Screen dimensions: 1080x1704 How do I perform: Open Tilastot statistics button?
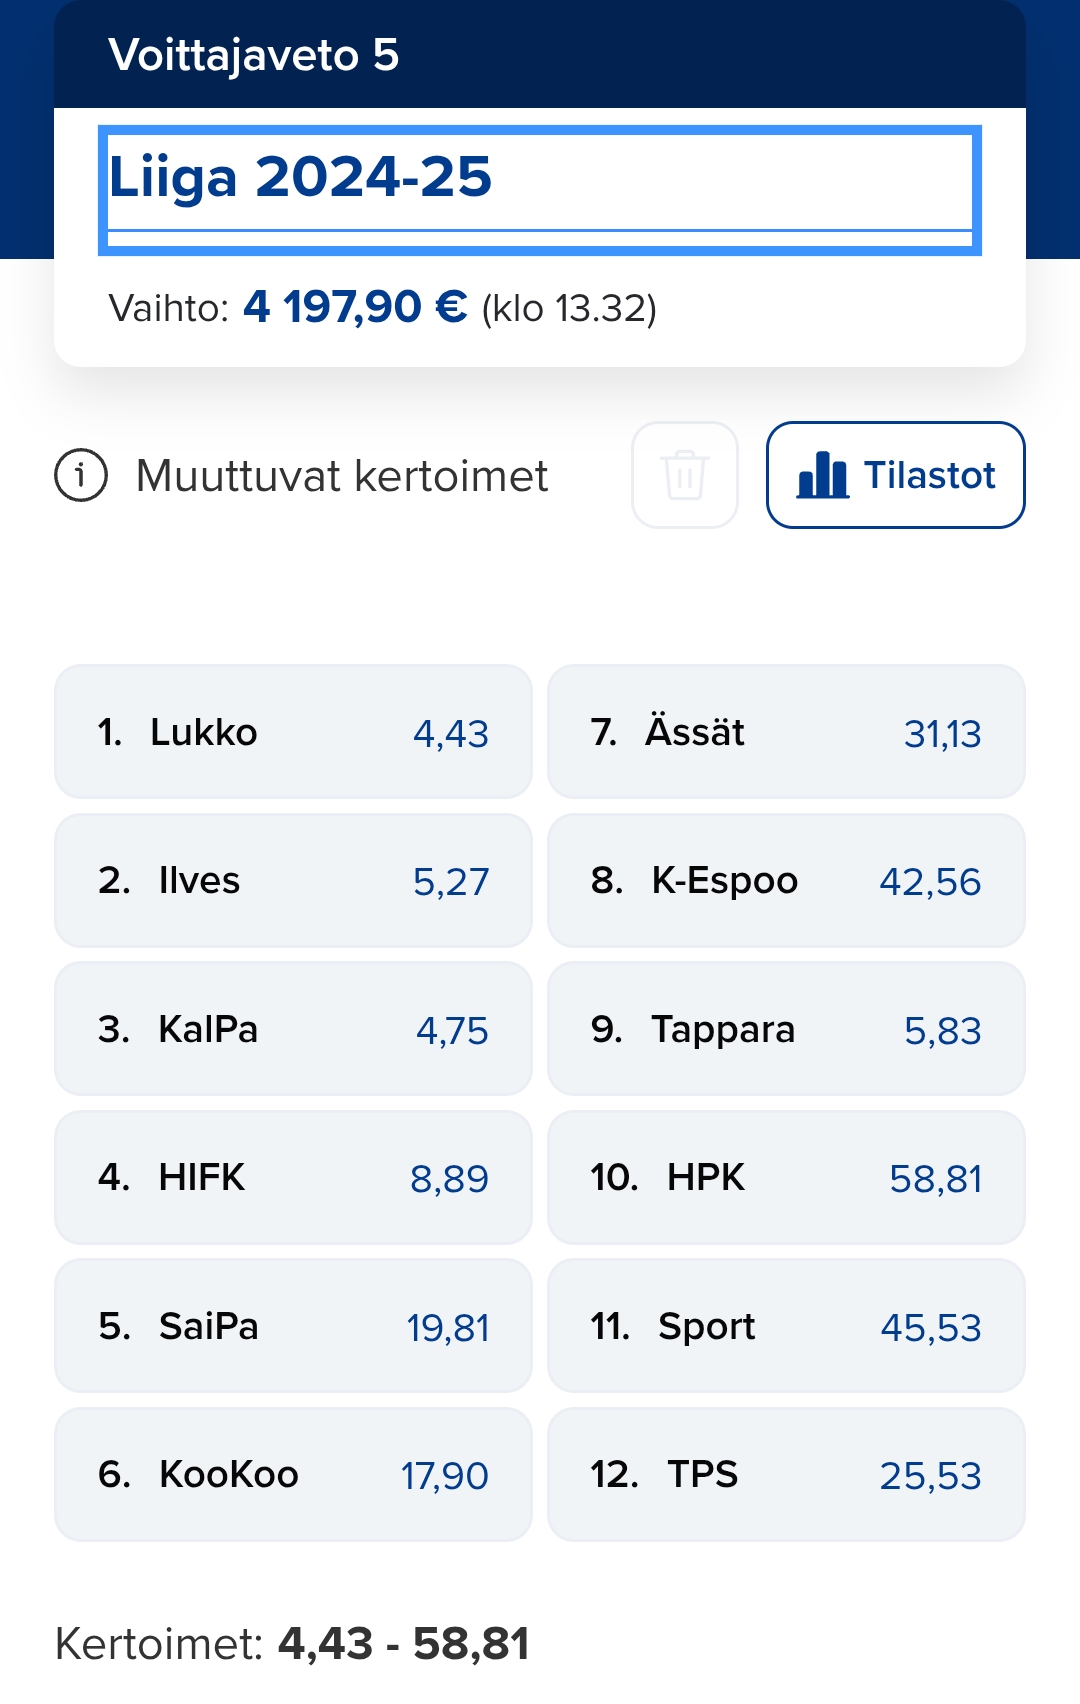pos(895,475)
